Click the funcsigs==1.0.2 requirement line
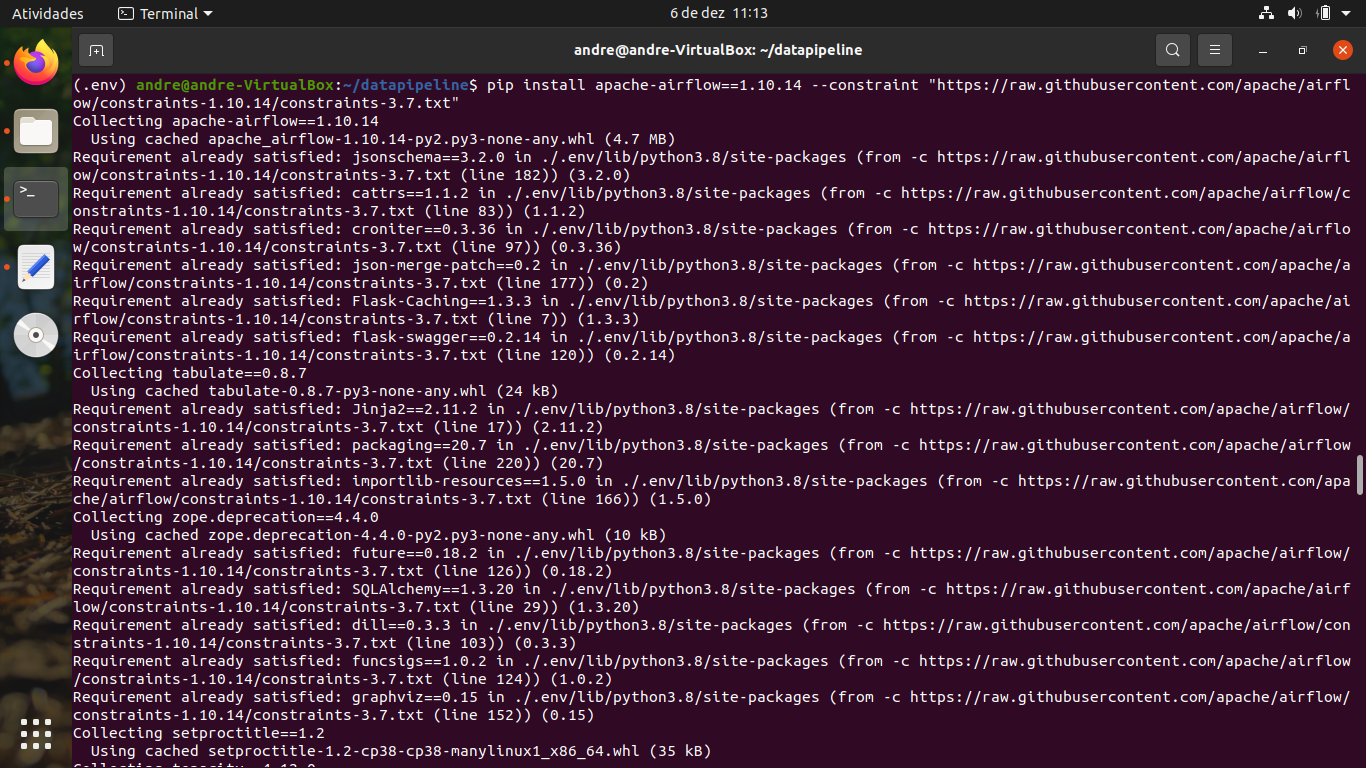 point(711,670)
